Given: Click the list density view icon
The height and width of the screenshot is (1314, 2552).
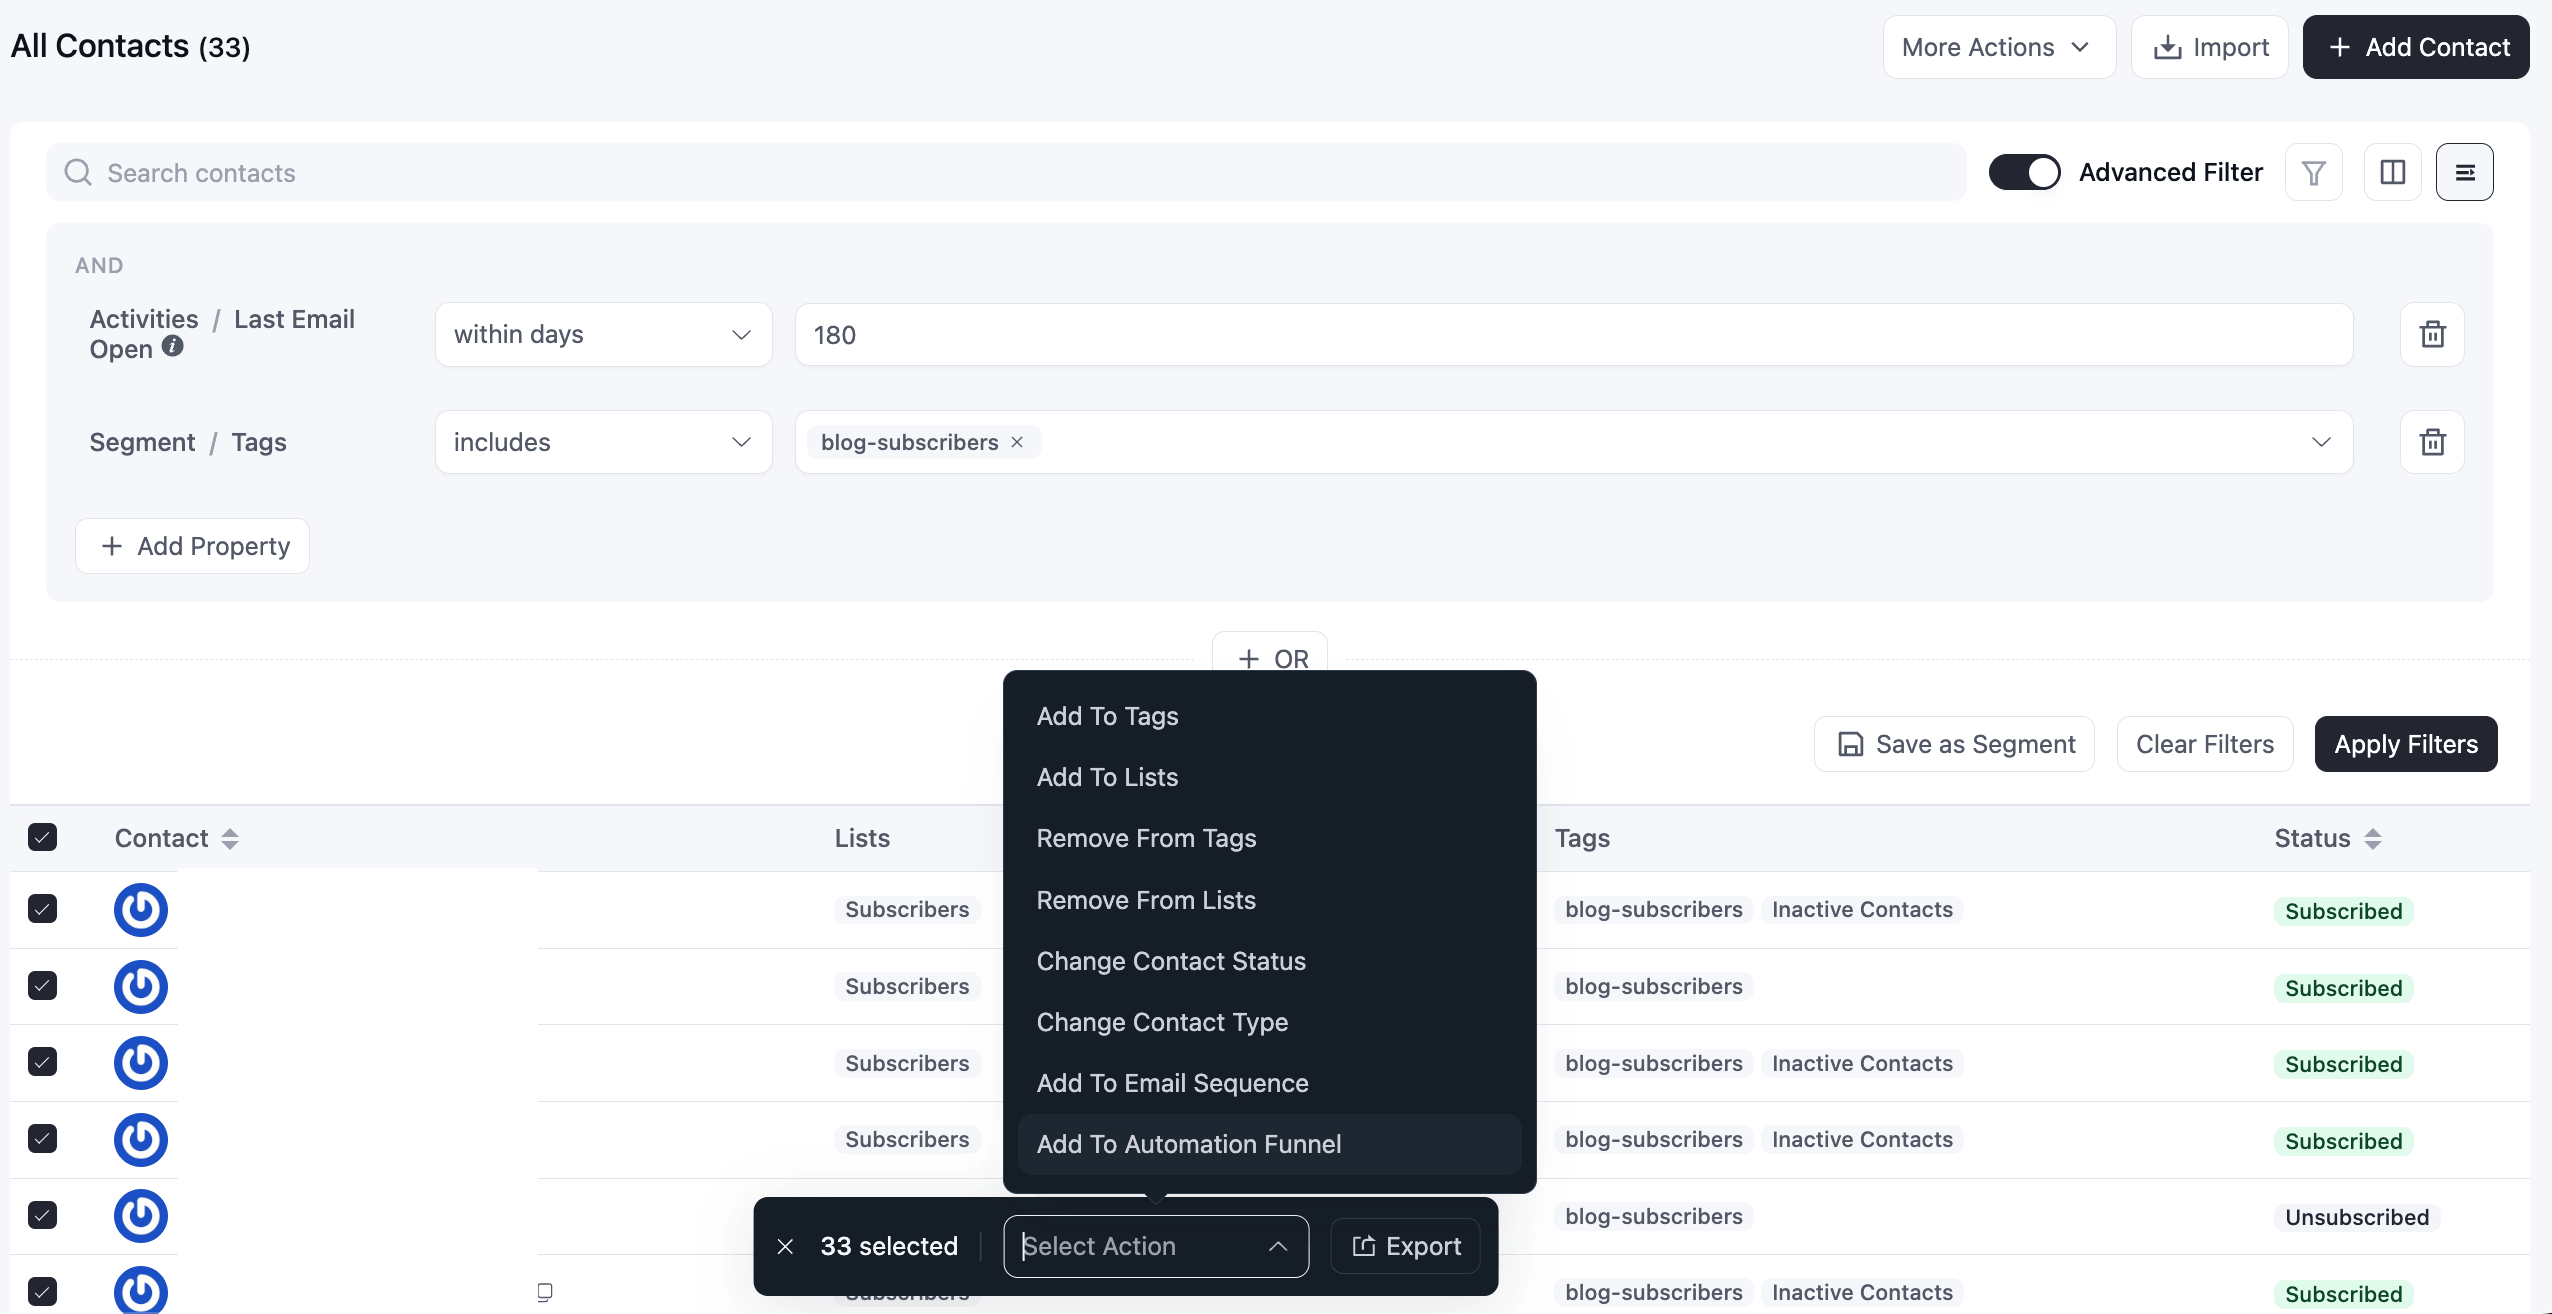Looking at the screenshot, I should pos(2464,173).
